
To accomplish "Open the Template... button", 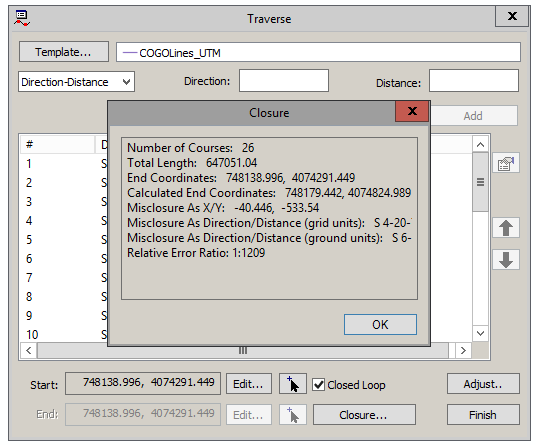I will pyautogui.click(x=64, y=52).
